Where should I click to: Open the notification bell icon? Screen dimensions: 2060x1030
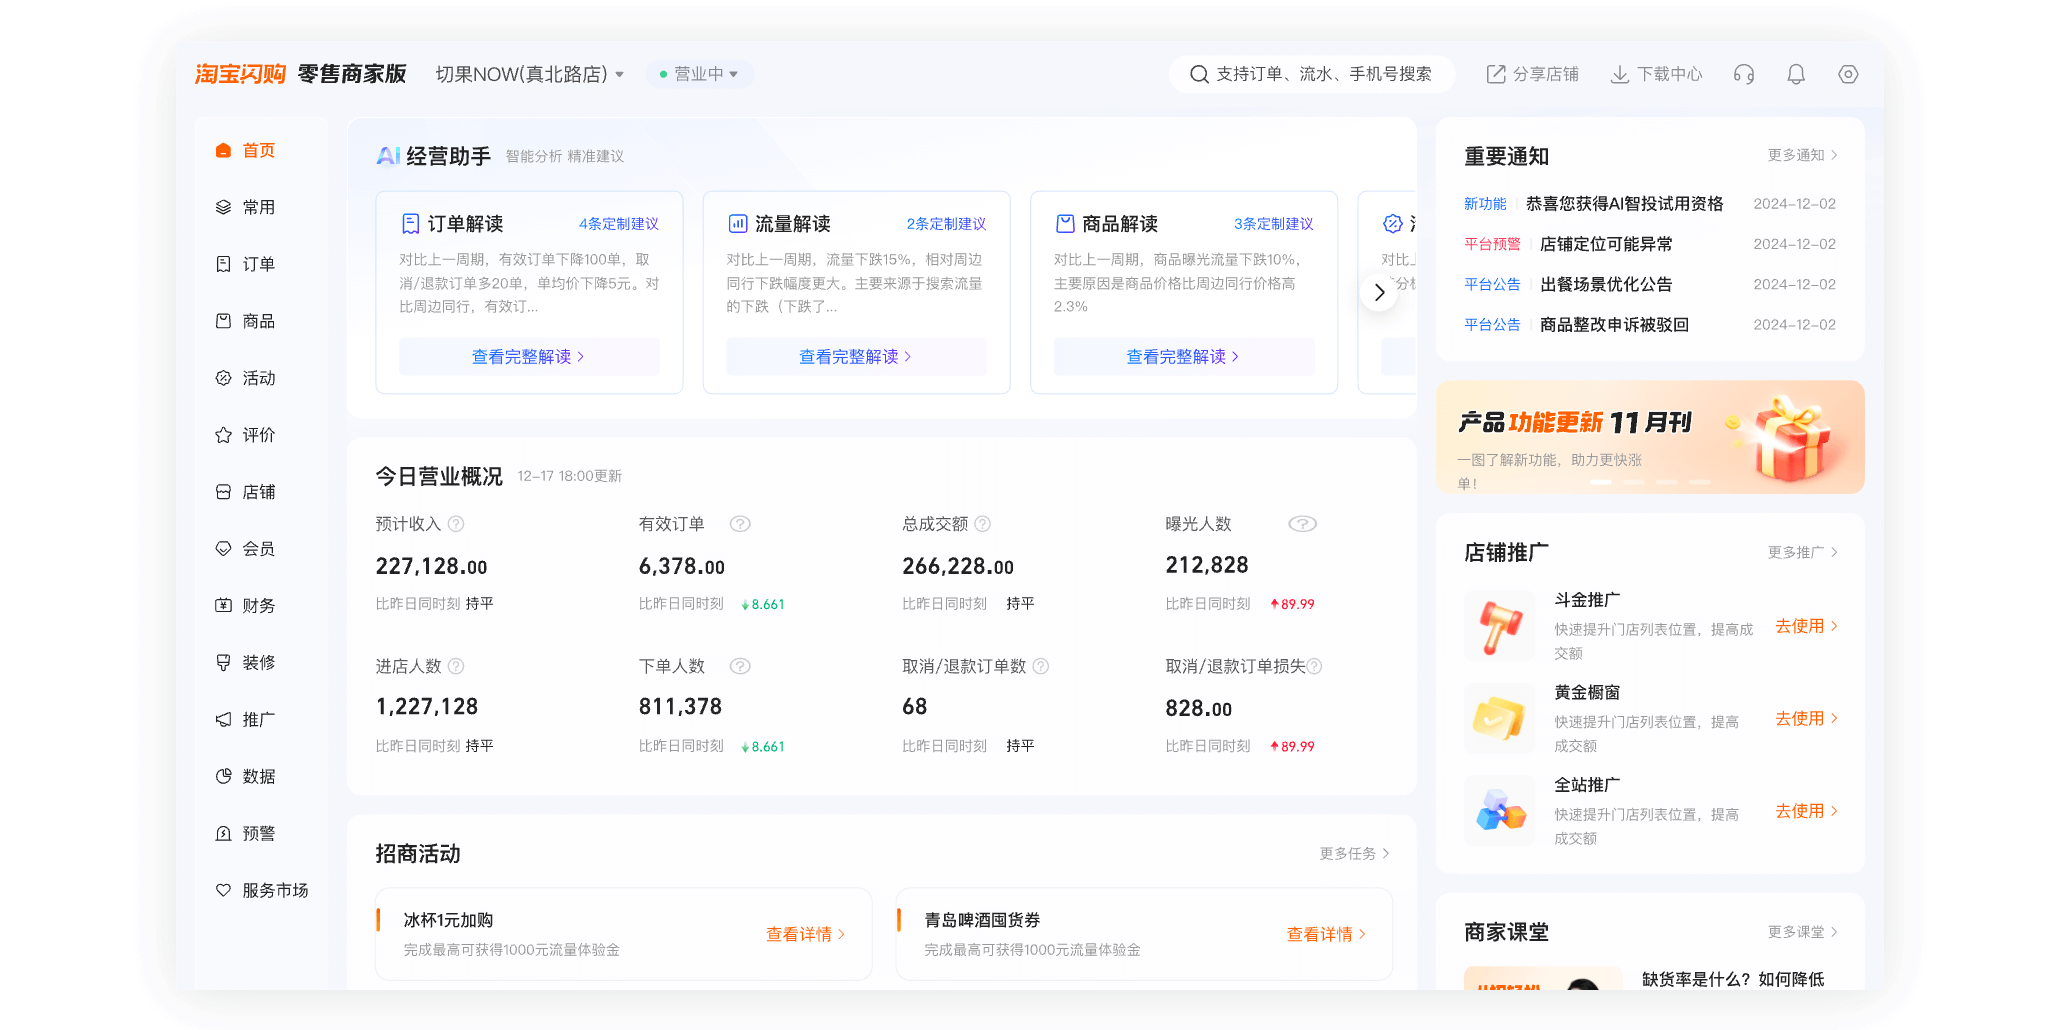click(1795, 73)
